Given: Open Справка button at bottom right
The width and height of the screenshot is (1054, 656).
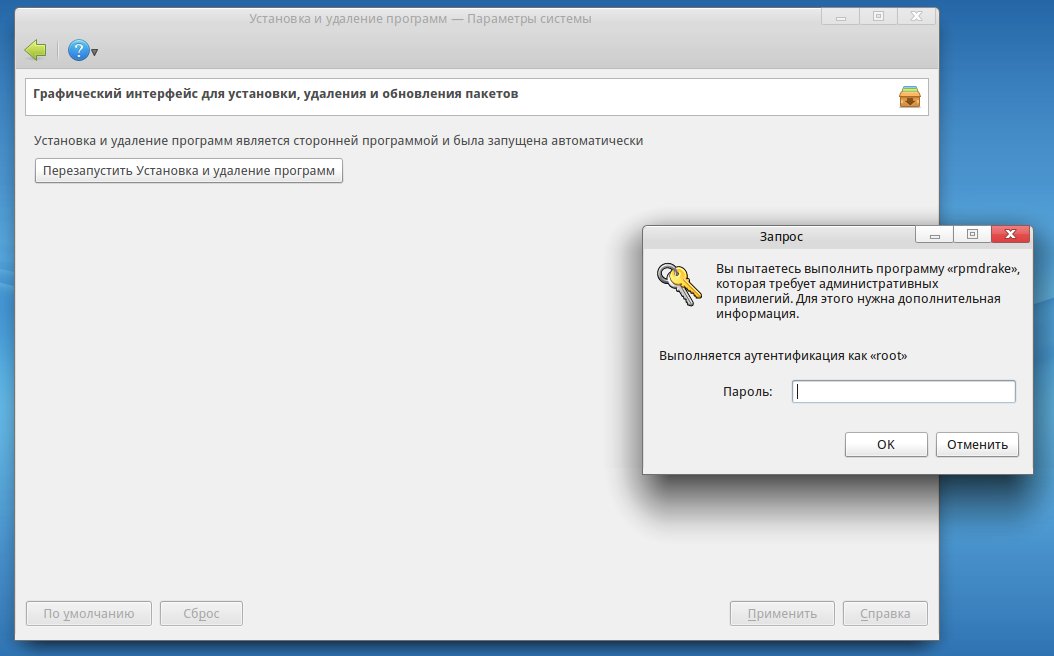Looking at the screenshot, I should click(x=885, y=614).
